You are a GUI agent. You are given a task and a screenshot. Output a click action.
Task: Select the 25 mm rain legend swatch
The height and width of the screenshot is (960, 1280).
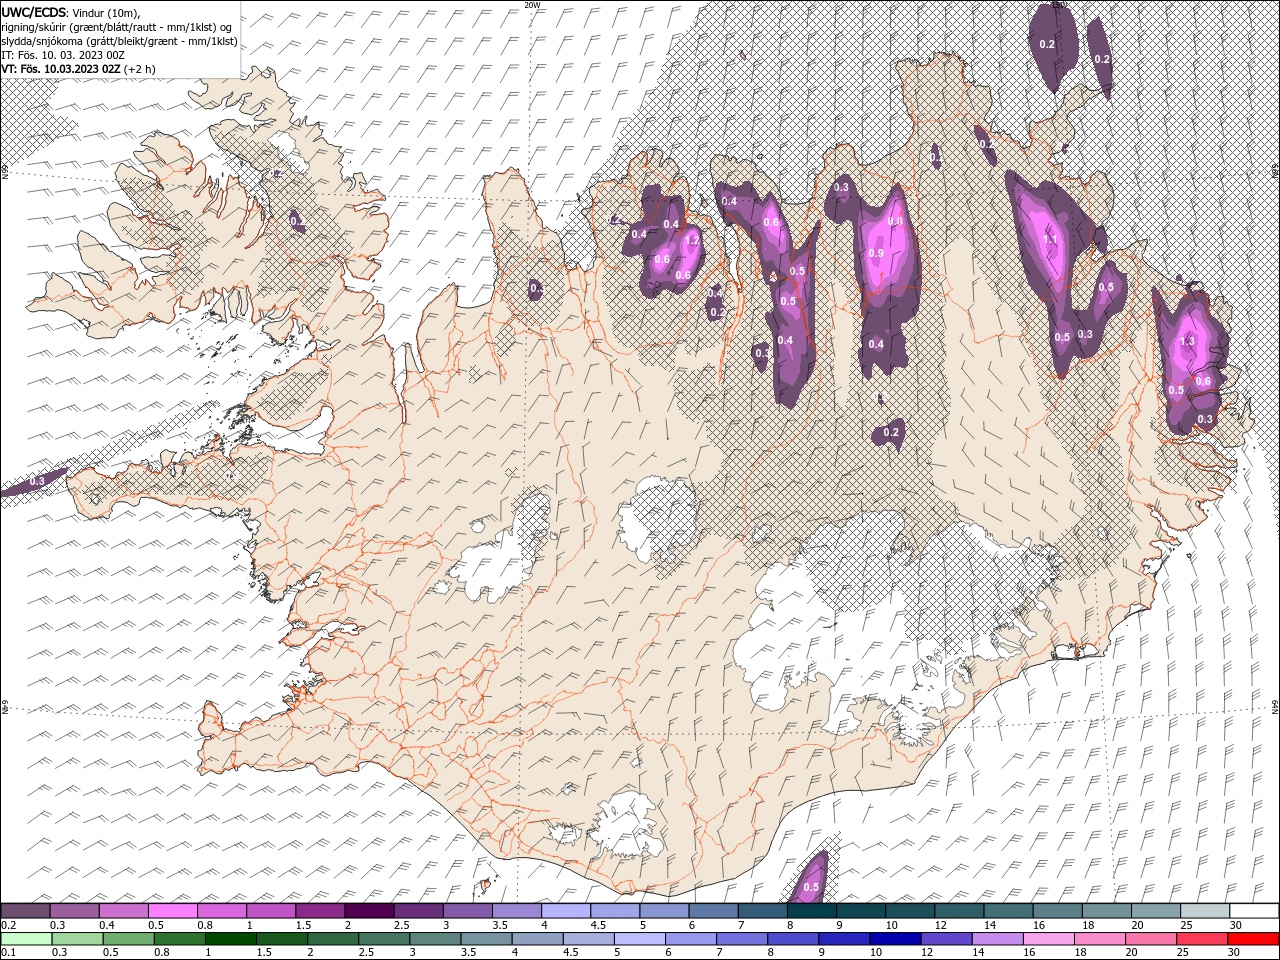click(1201, 939)
